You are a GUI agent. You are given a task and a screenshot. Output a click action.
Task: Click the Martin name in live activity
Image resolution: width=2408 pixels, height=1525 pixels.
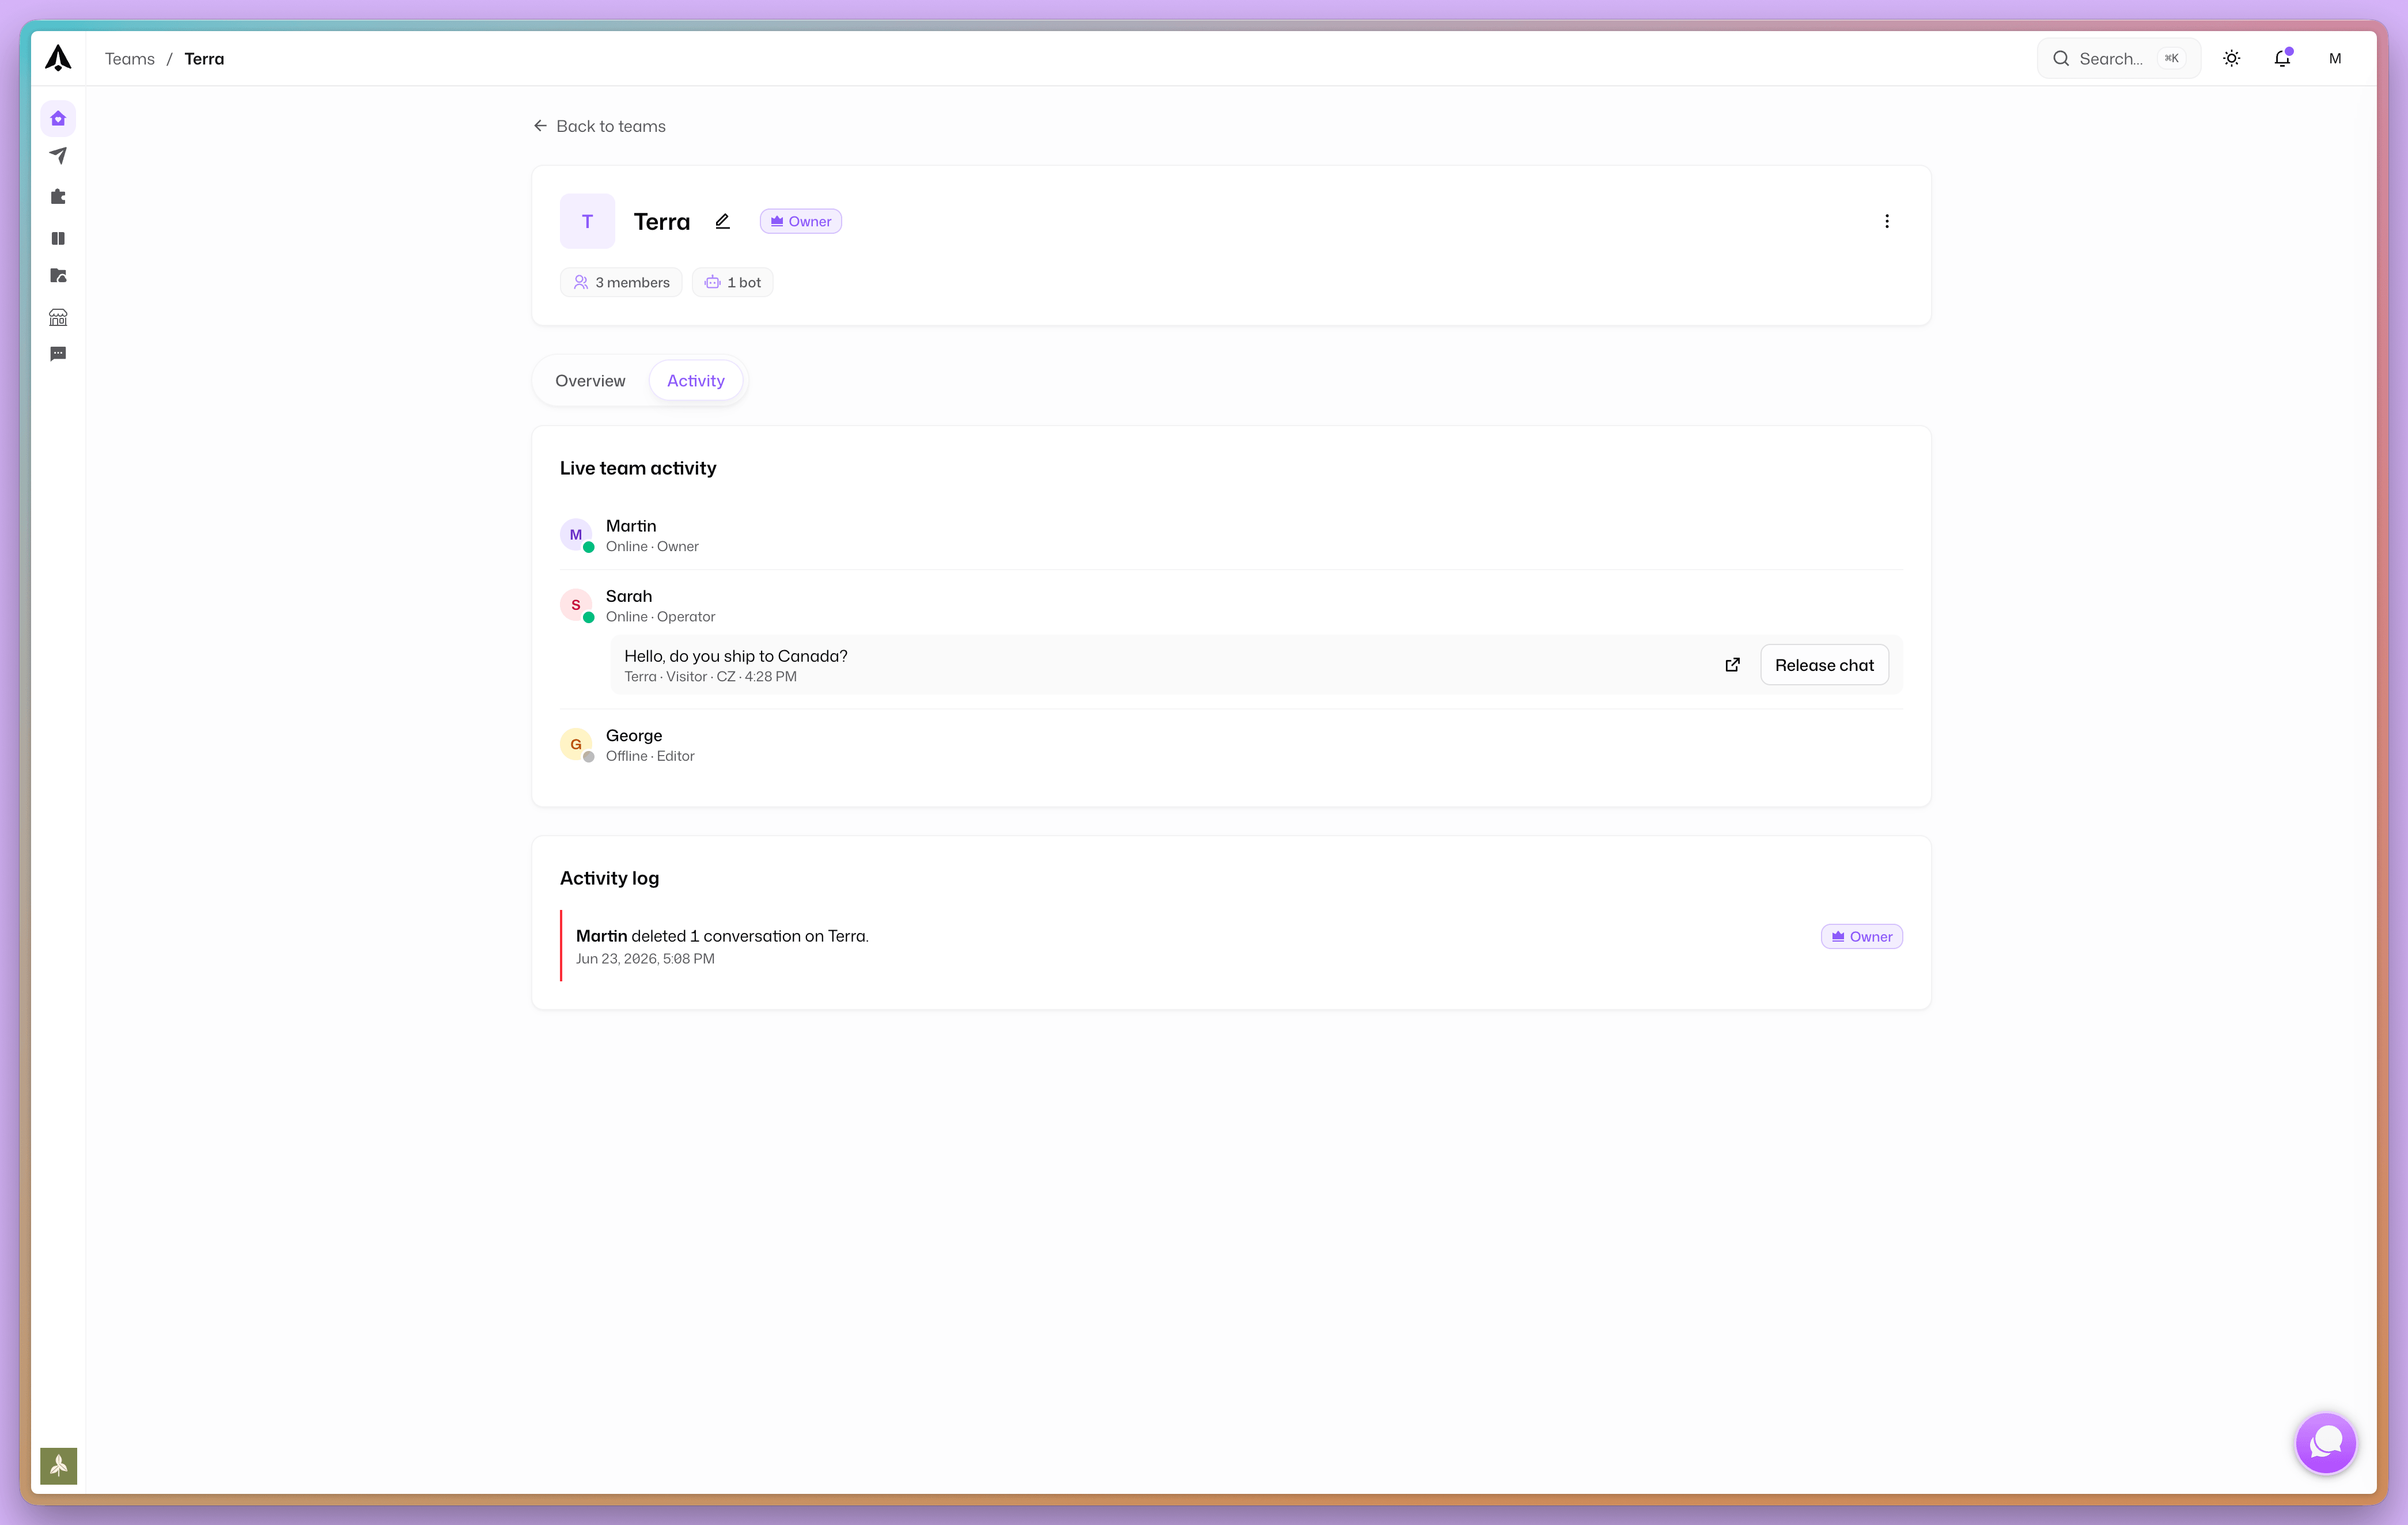pyautogui.click(x=631, y=526)
